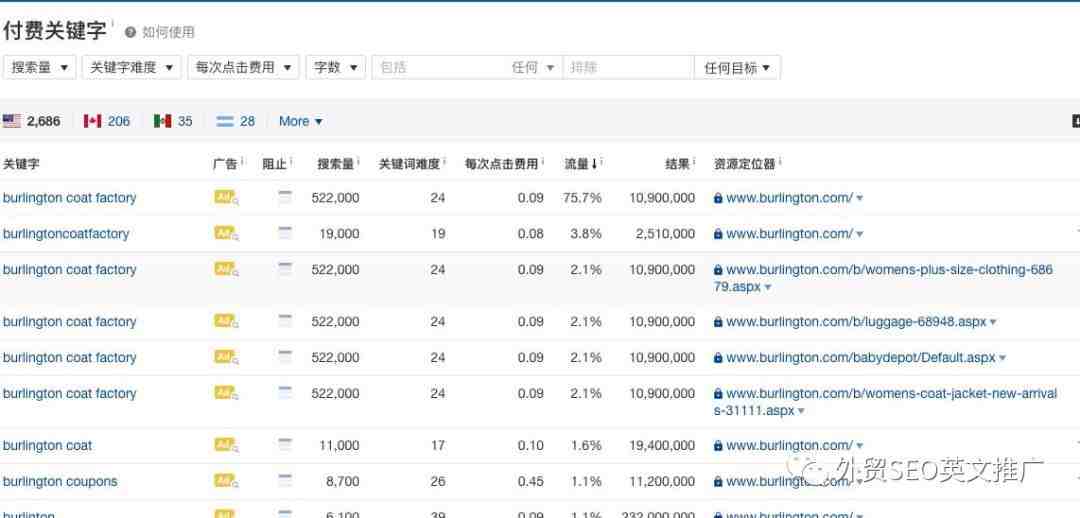Click the info icon next to 广告 header
Image resolution: width=1080 pixels, height=518 pixels.
[x=242, y=162]
